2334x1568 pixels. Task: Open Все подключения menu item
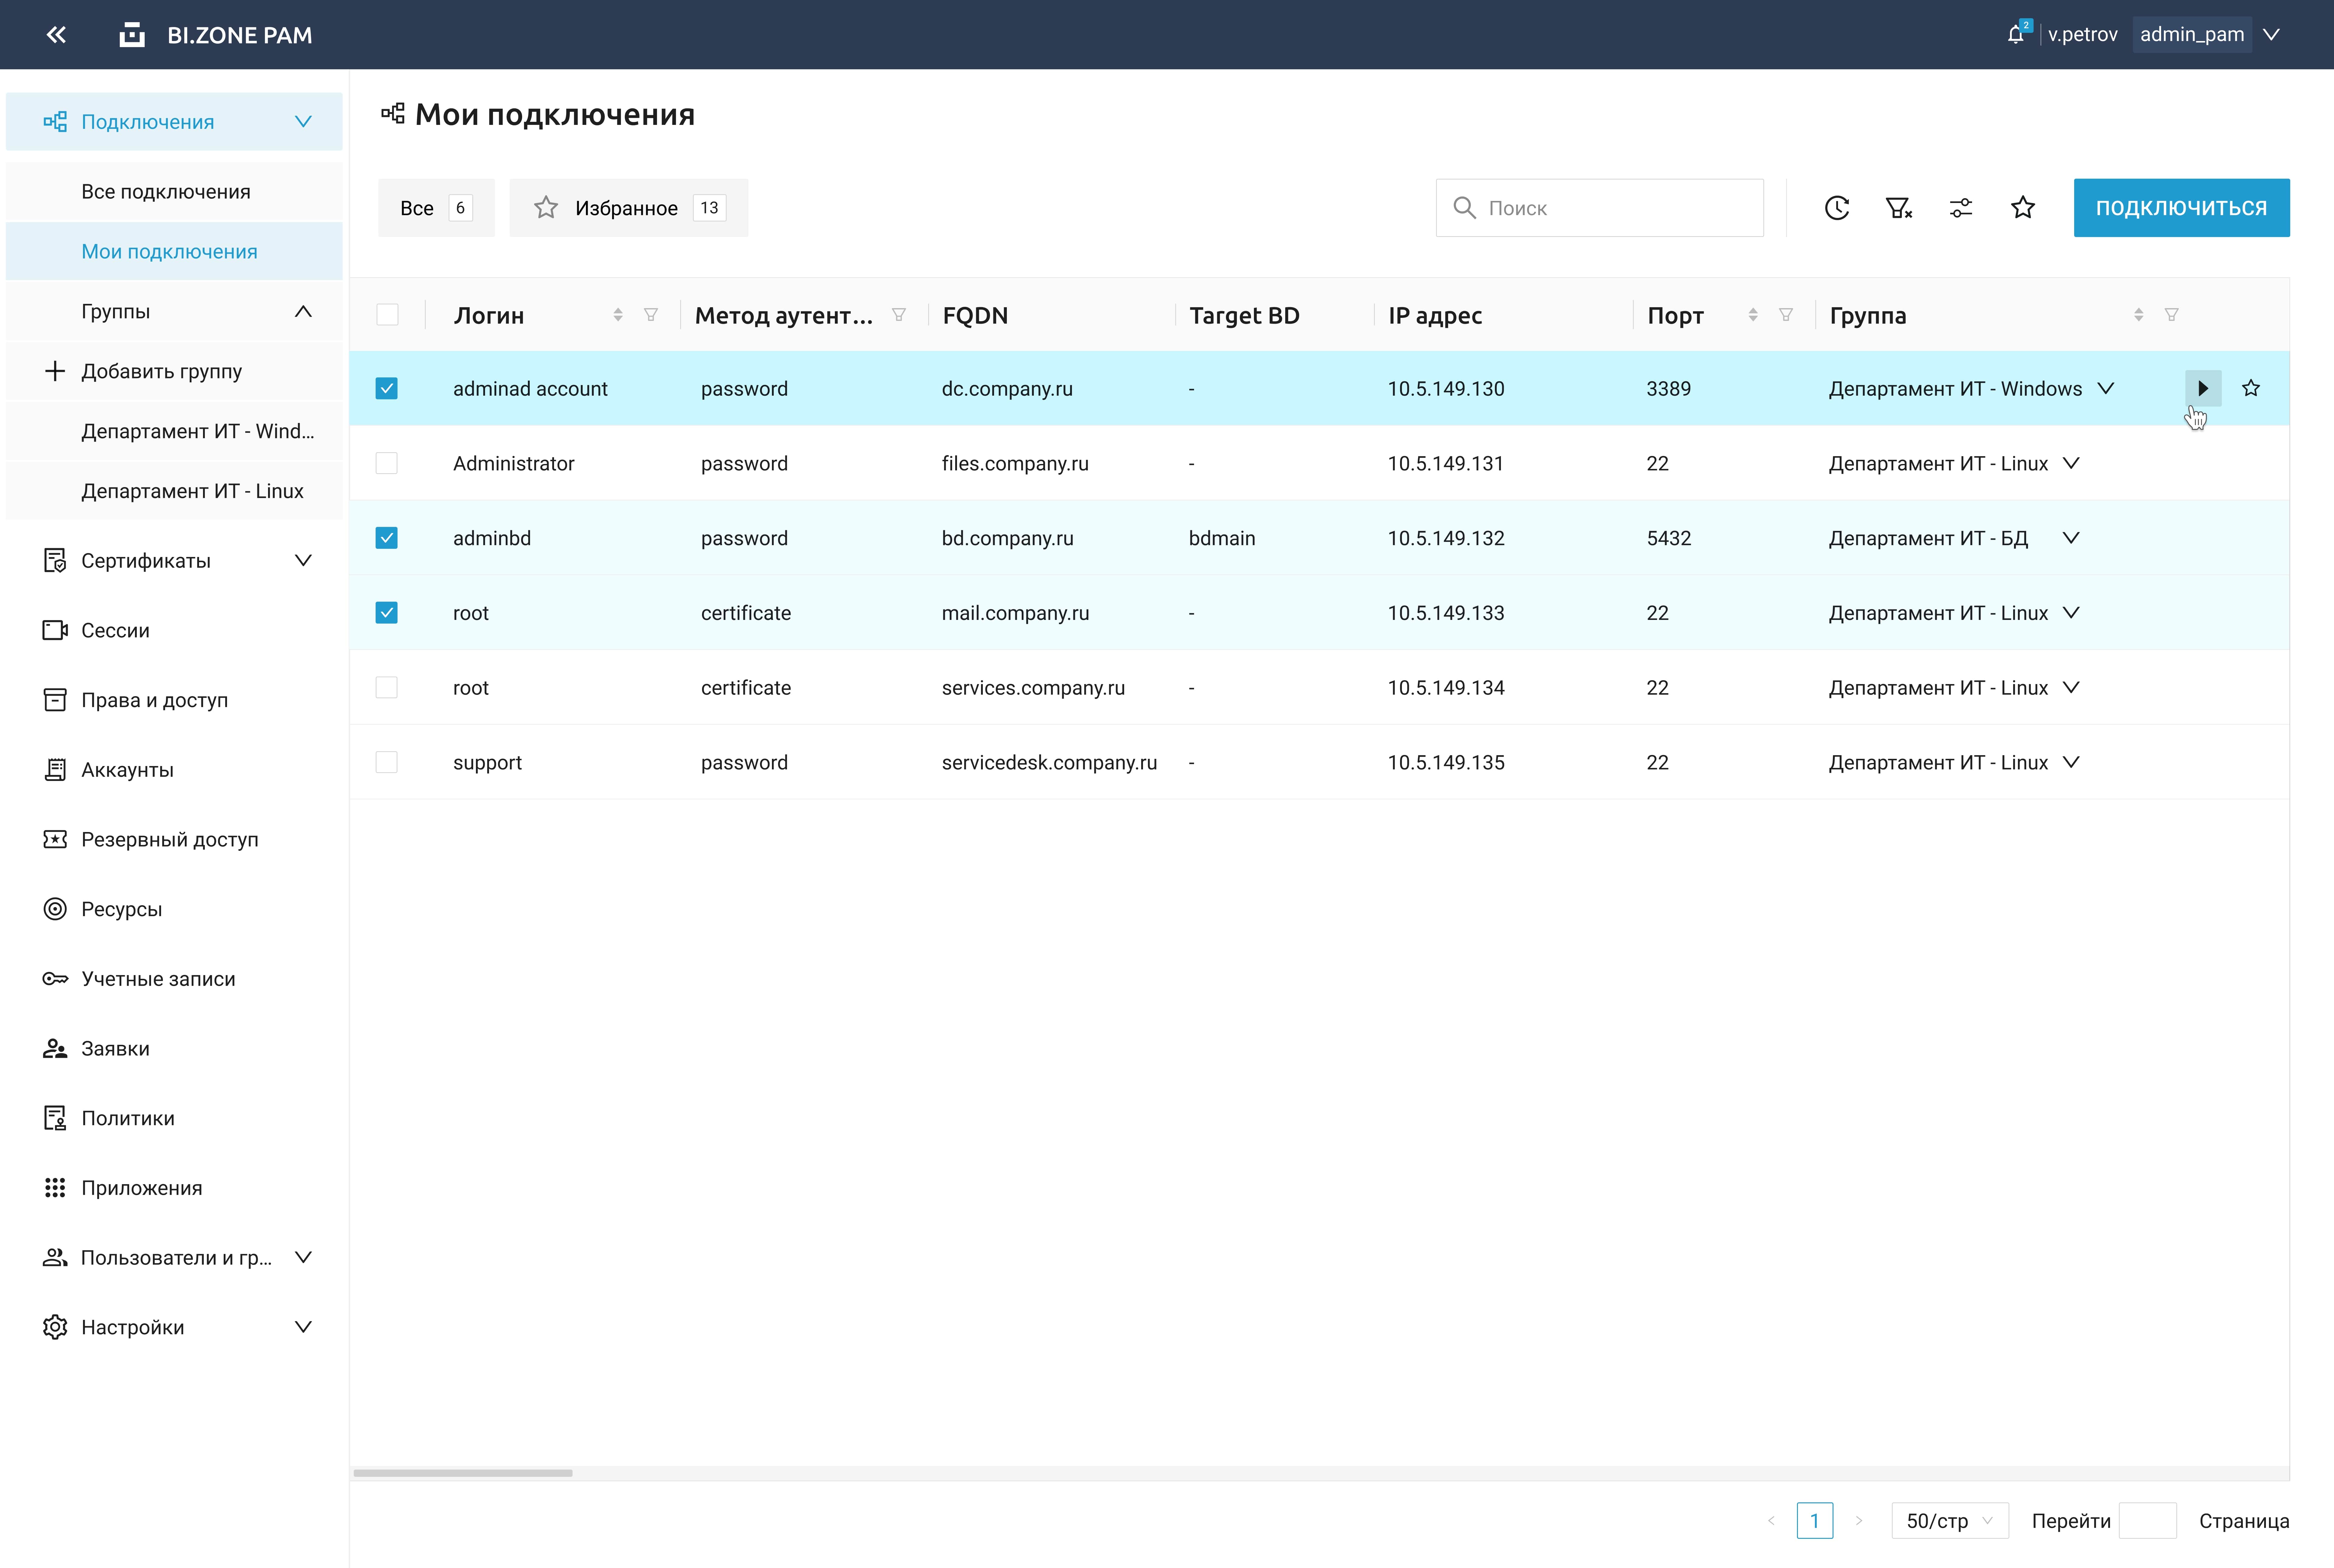(166, 191)
